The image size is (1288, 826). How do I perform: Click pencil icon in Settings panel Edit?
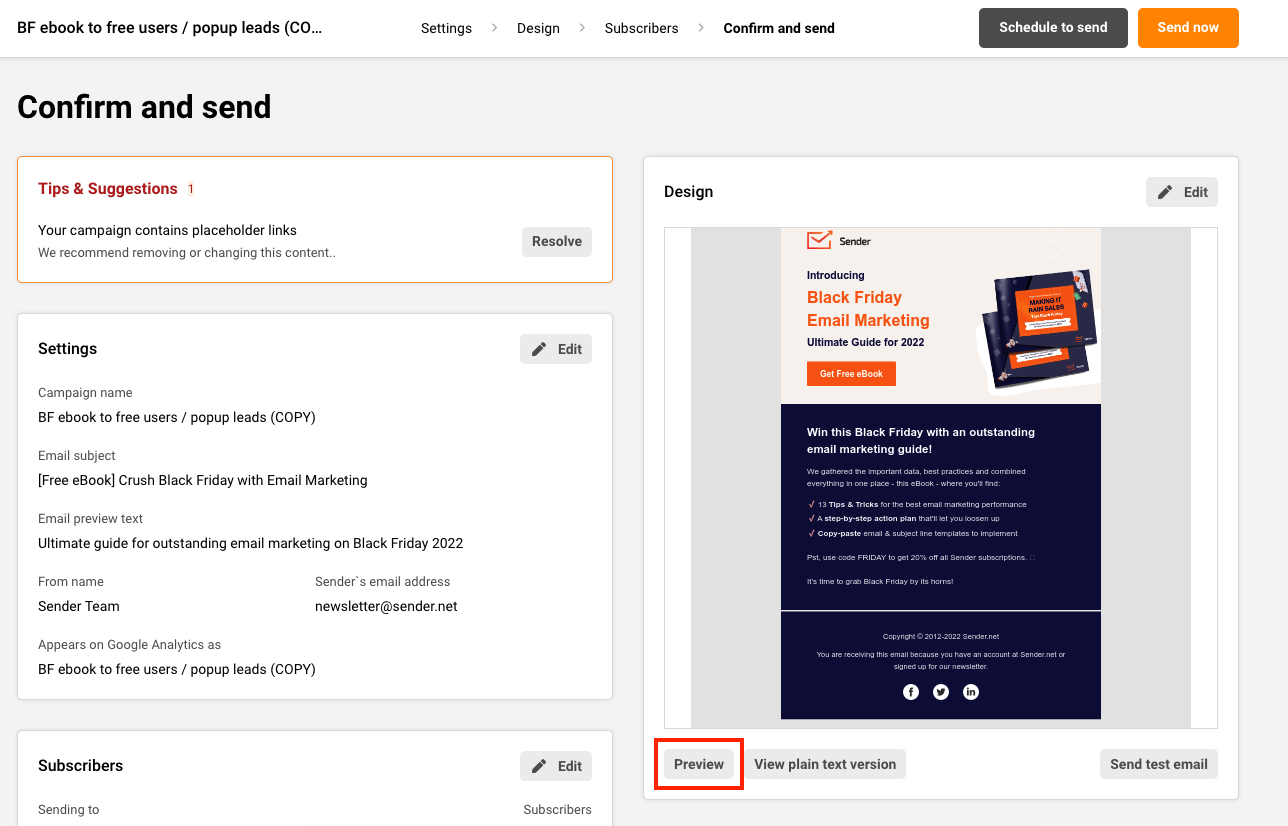tap(539, 349)
